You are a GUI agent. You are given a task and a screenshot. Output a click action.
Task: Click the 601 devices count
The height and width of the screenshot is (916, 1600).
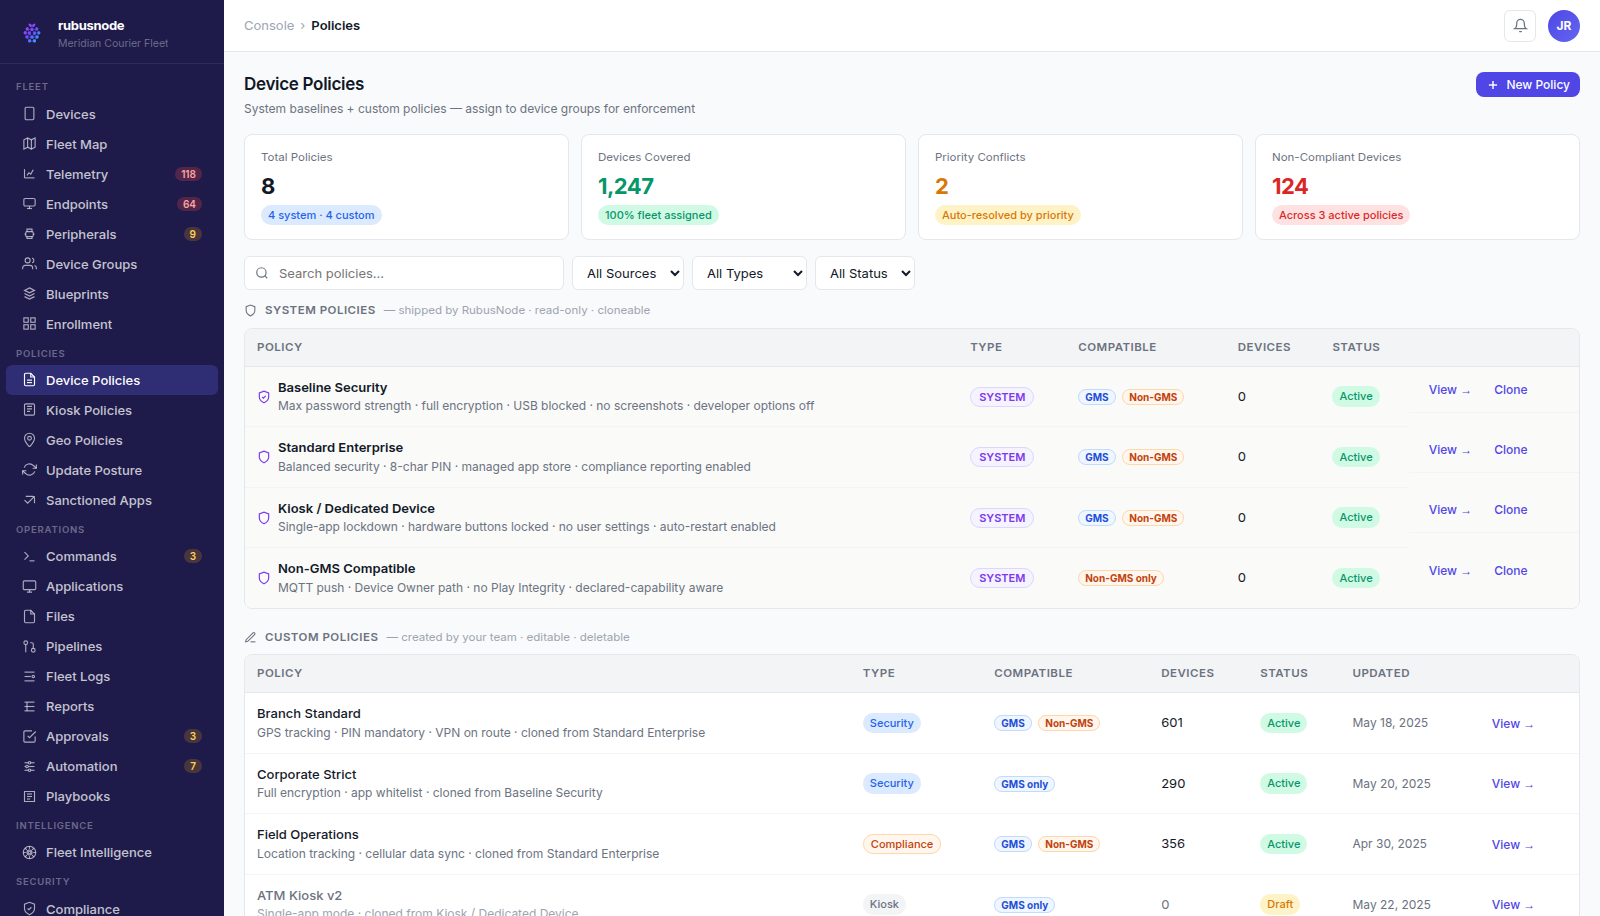(x=1172, y=723)
